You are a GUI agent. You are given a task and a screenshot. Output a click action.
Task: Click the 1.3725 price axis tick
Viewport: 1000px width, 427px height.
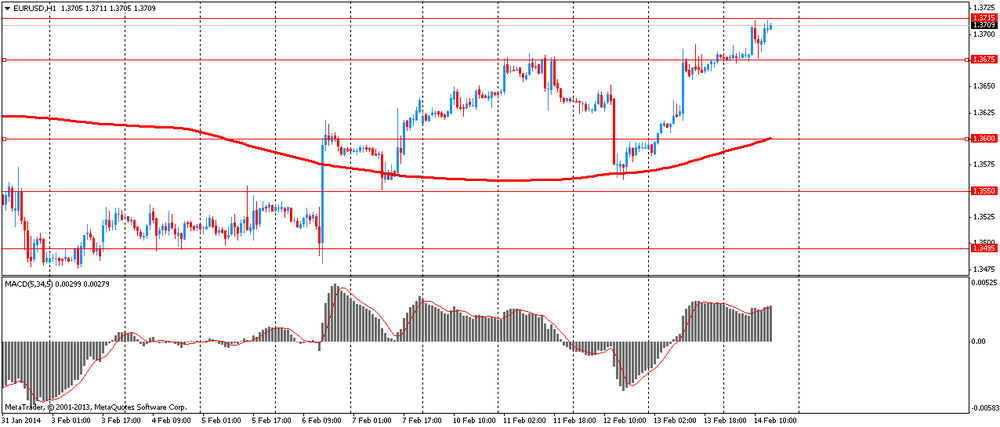click(985, 7)
